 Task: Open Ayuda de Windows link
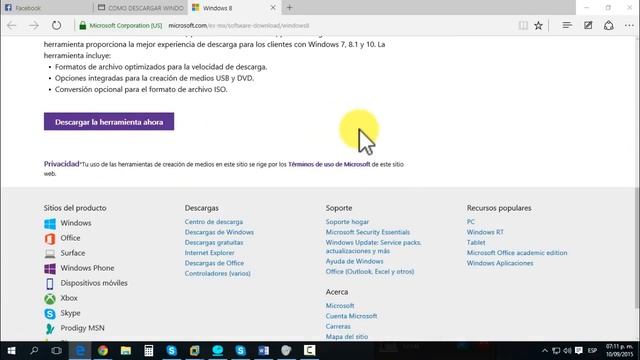(354, 261)
